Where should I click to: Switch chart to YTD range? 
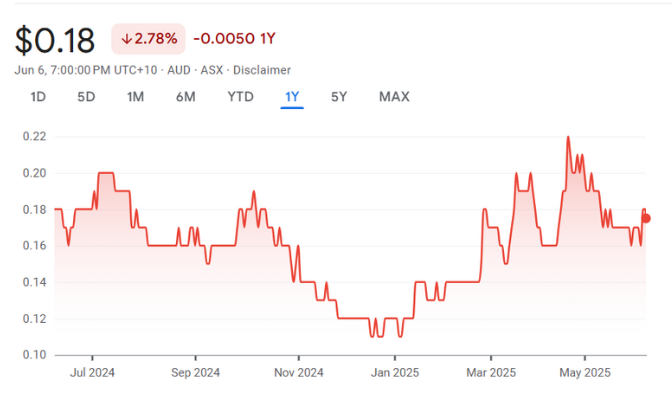click(240, 97)
